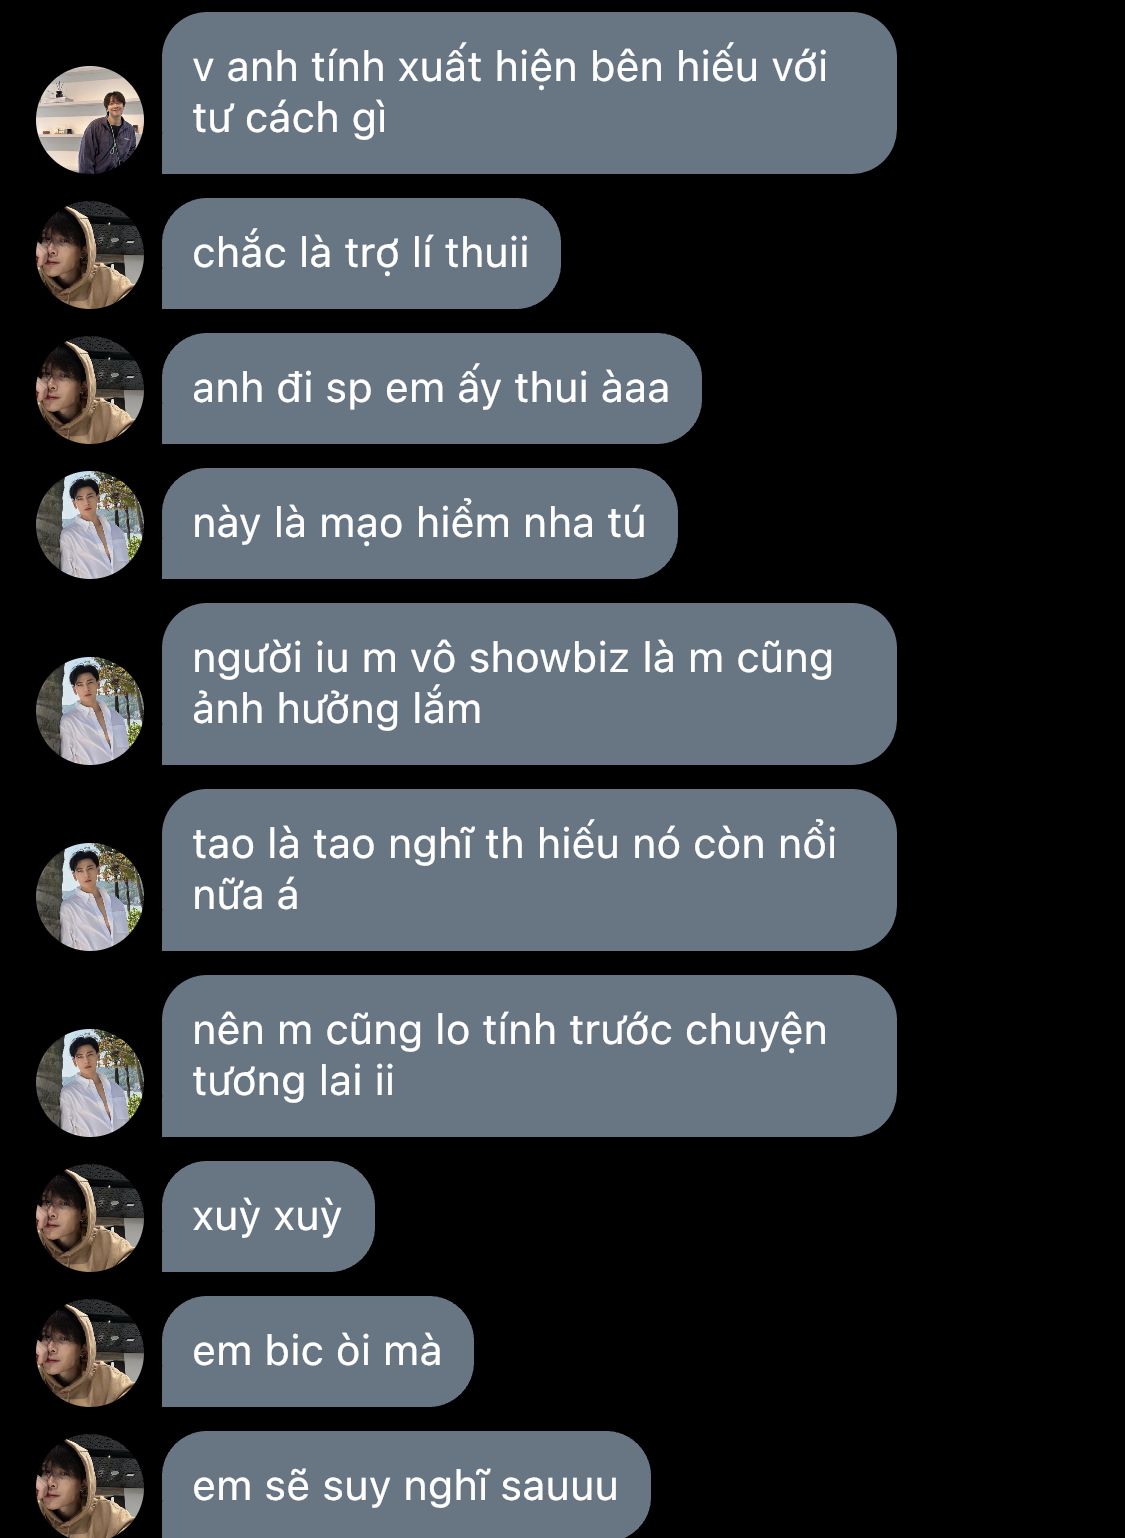
Task: Tap avatar next to 'em sẽ suy nghĩ sauuu'
Action: tap(90, 1487)
